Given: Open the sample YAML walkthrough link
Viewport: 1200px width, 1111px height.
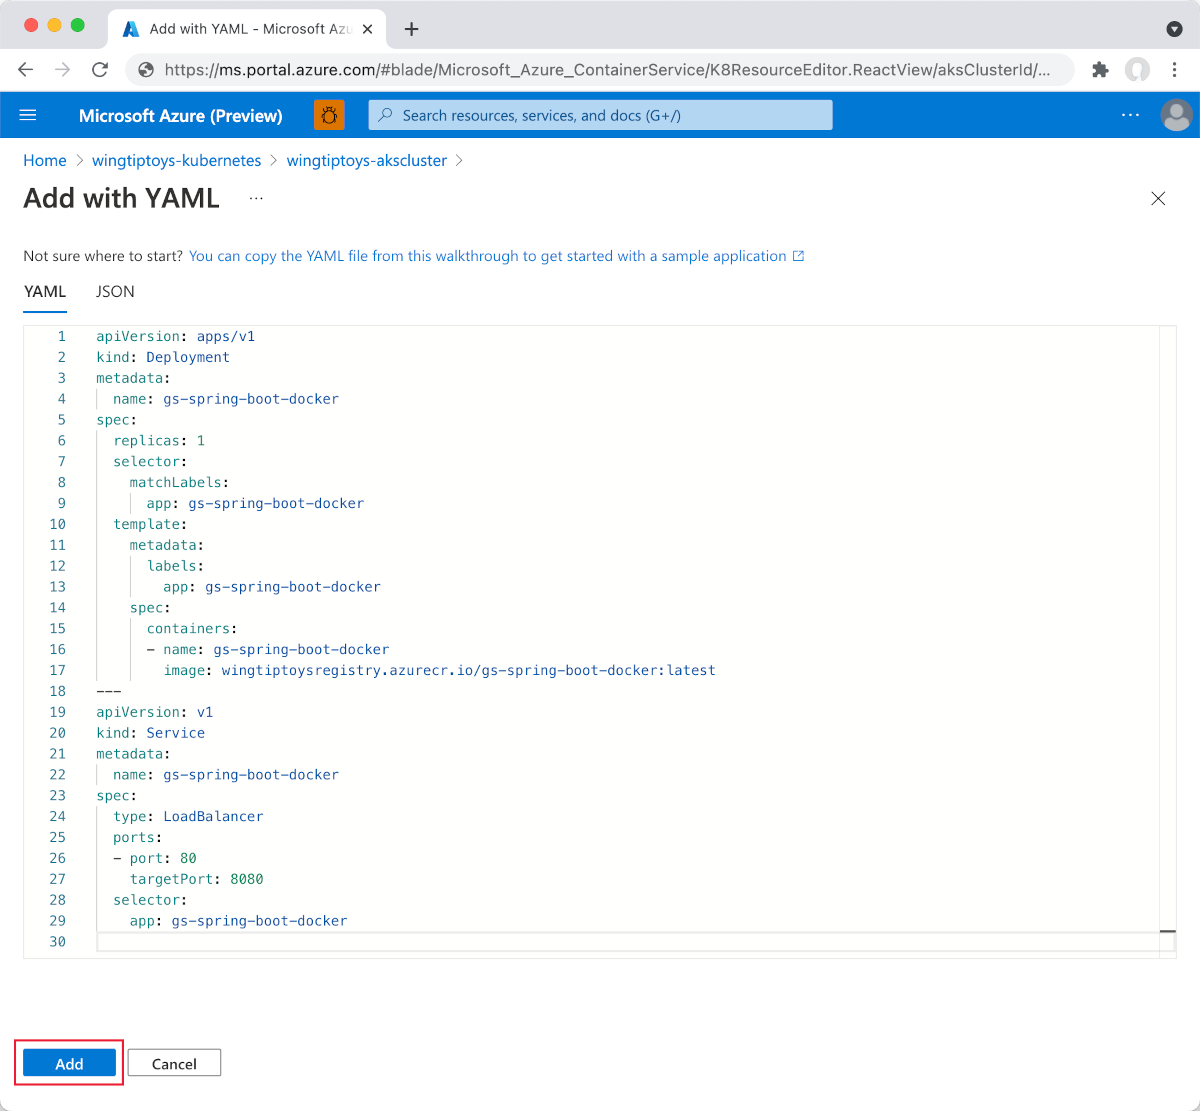Looking at the screenshot, I should (x=488, y=256).
